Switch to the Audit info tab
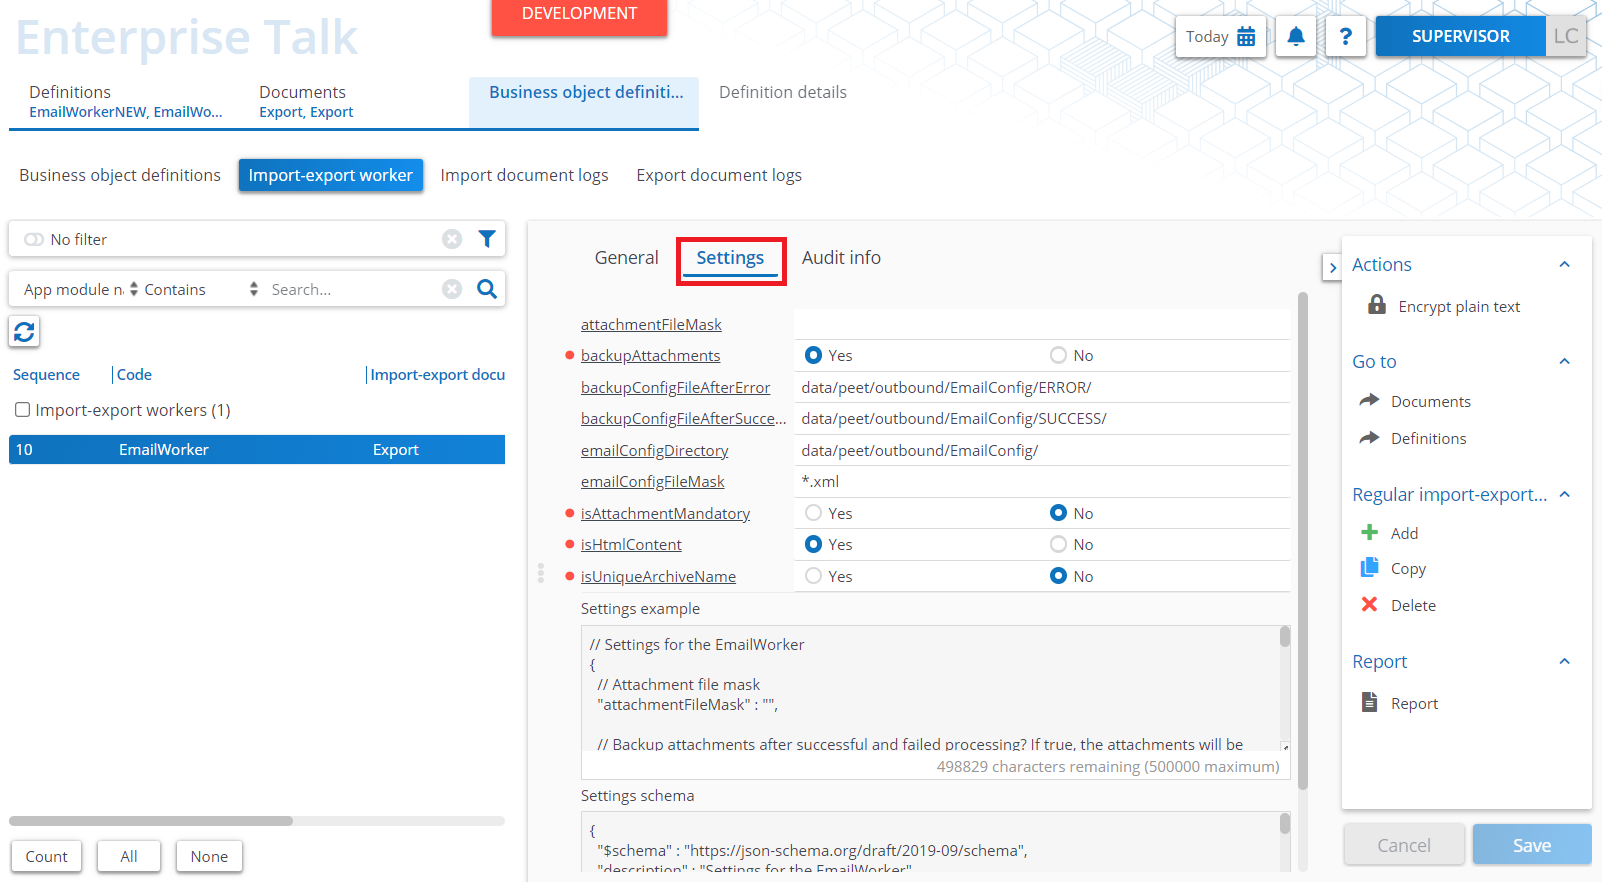 [841, 258]
